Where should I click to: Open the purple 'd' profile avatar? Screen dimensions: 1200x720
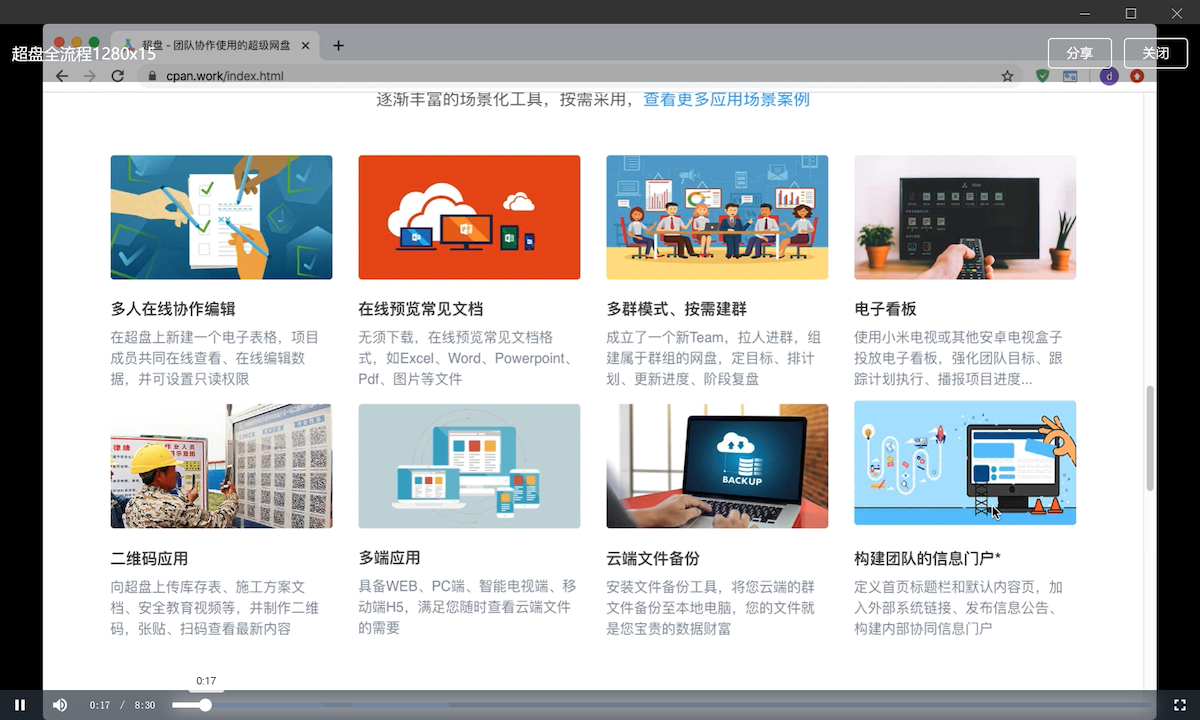1108,76
